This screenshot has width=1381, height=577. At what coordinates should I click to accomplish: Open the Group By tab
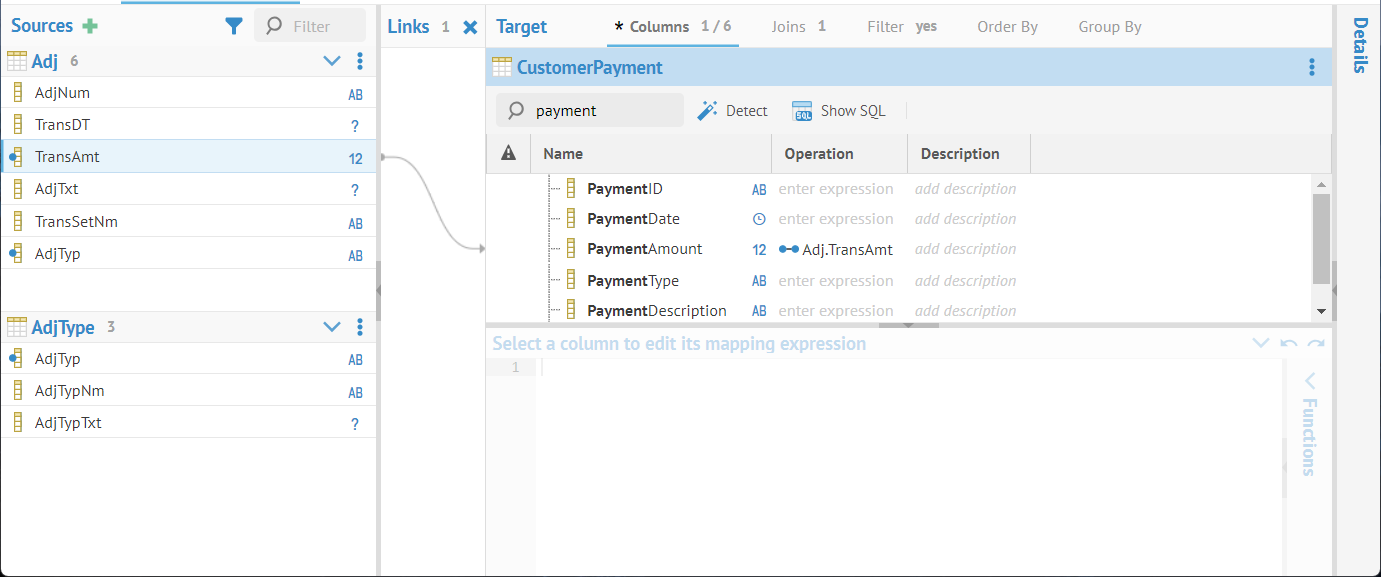pyautogui.click(x=1109, y=27)
